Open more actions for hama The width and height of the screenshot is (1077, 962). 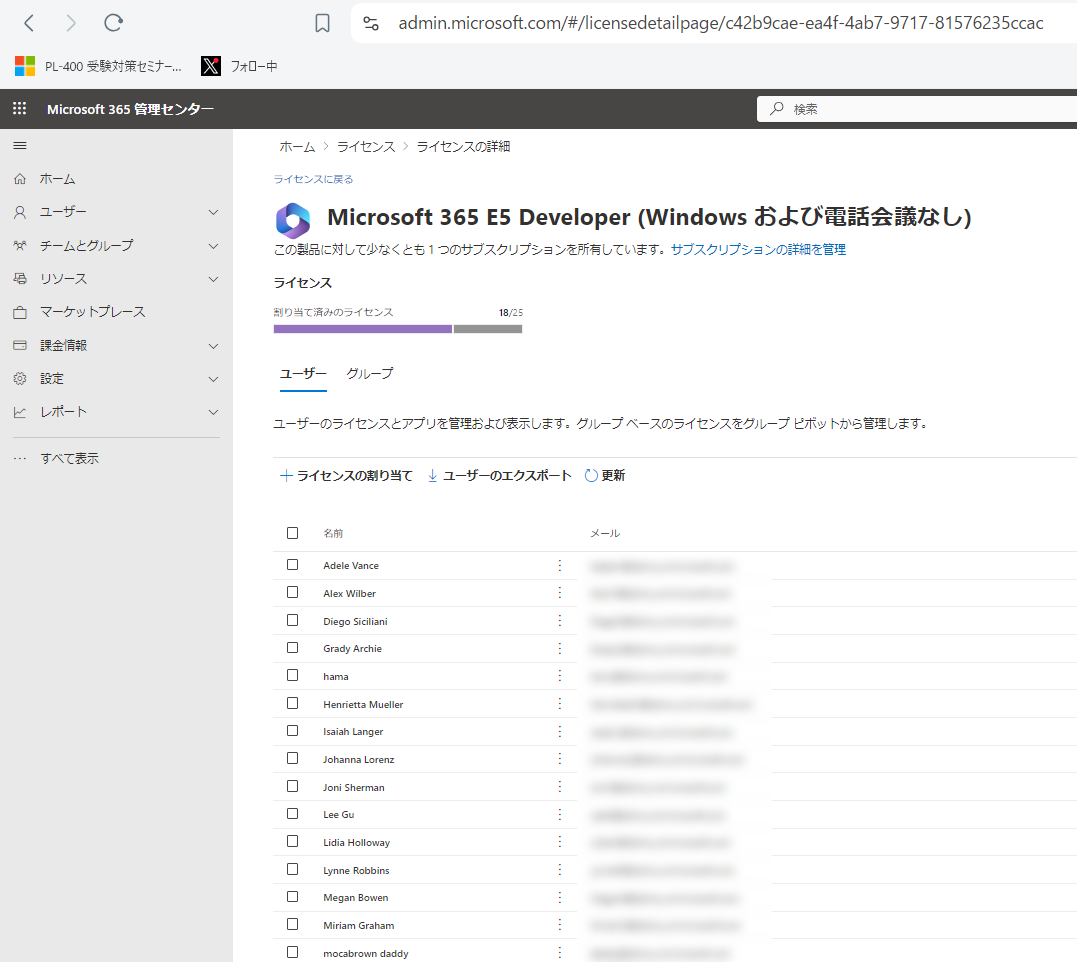[x=560, y=676]
